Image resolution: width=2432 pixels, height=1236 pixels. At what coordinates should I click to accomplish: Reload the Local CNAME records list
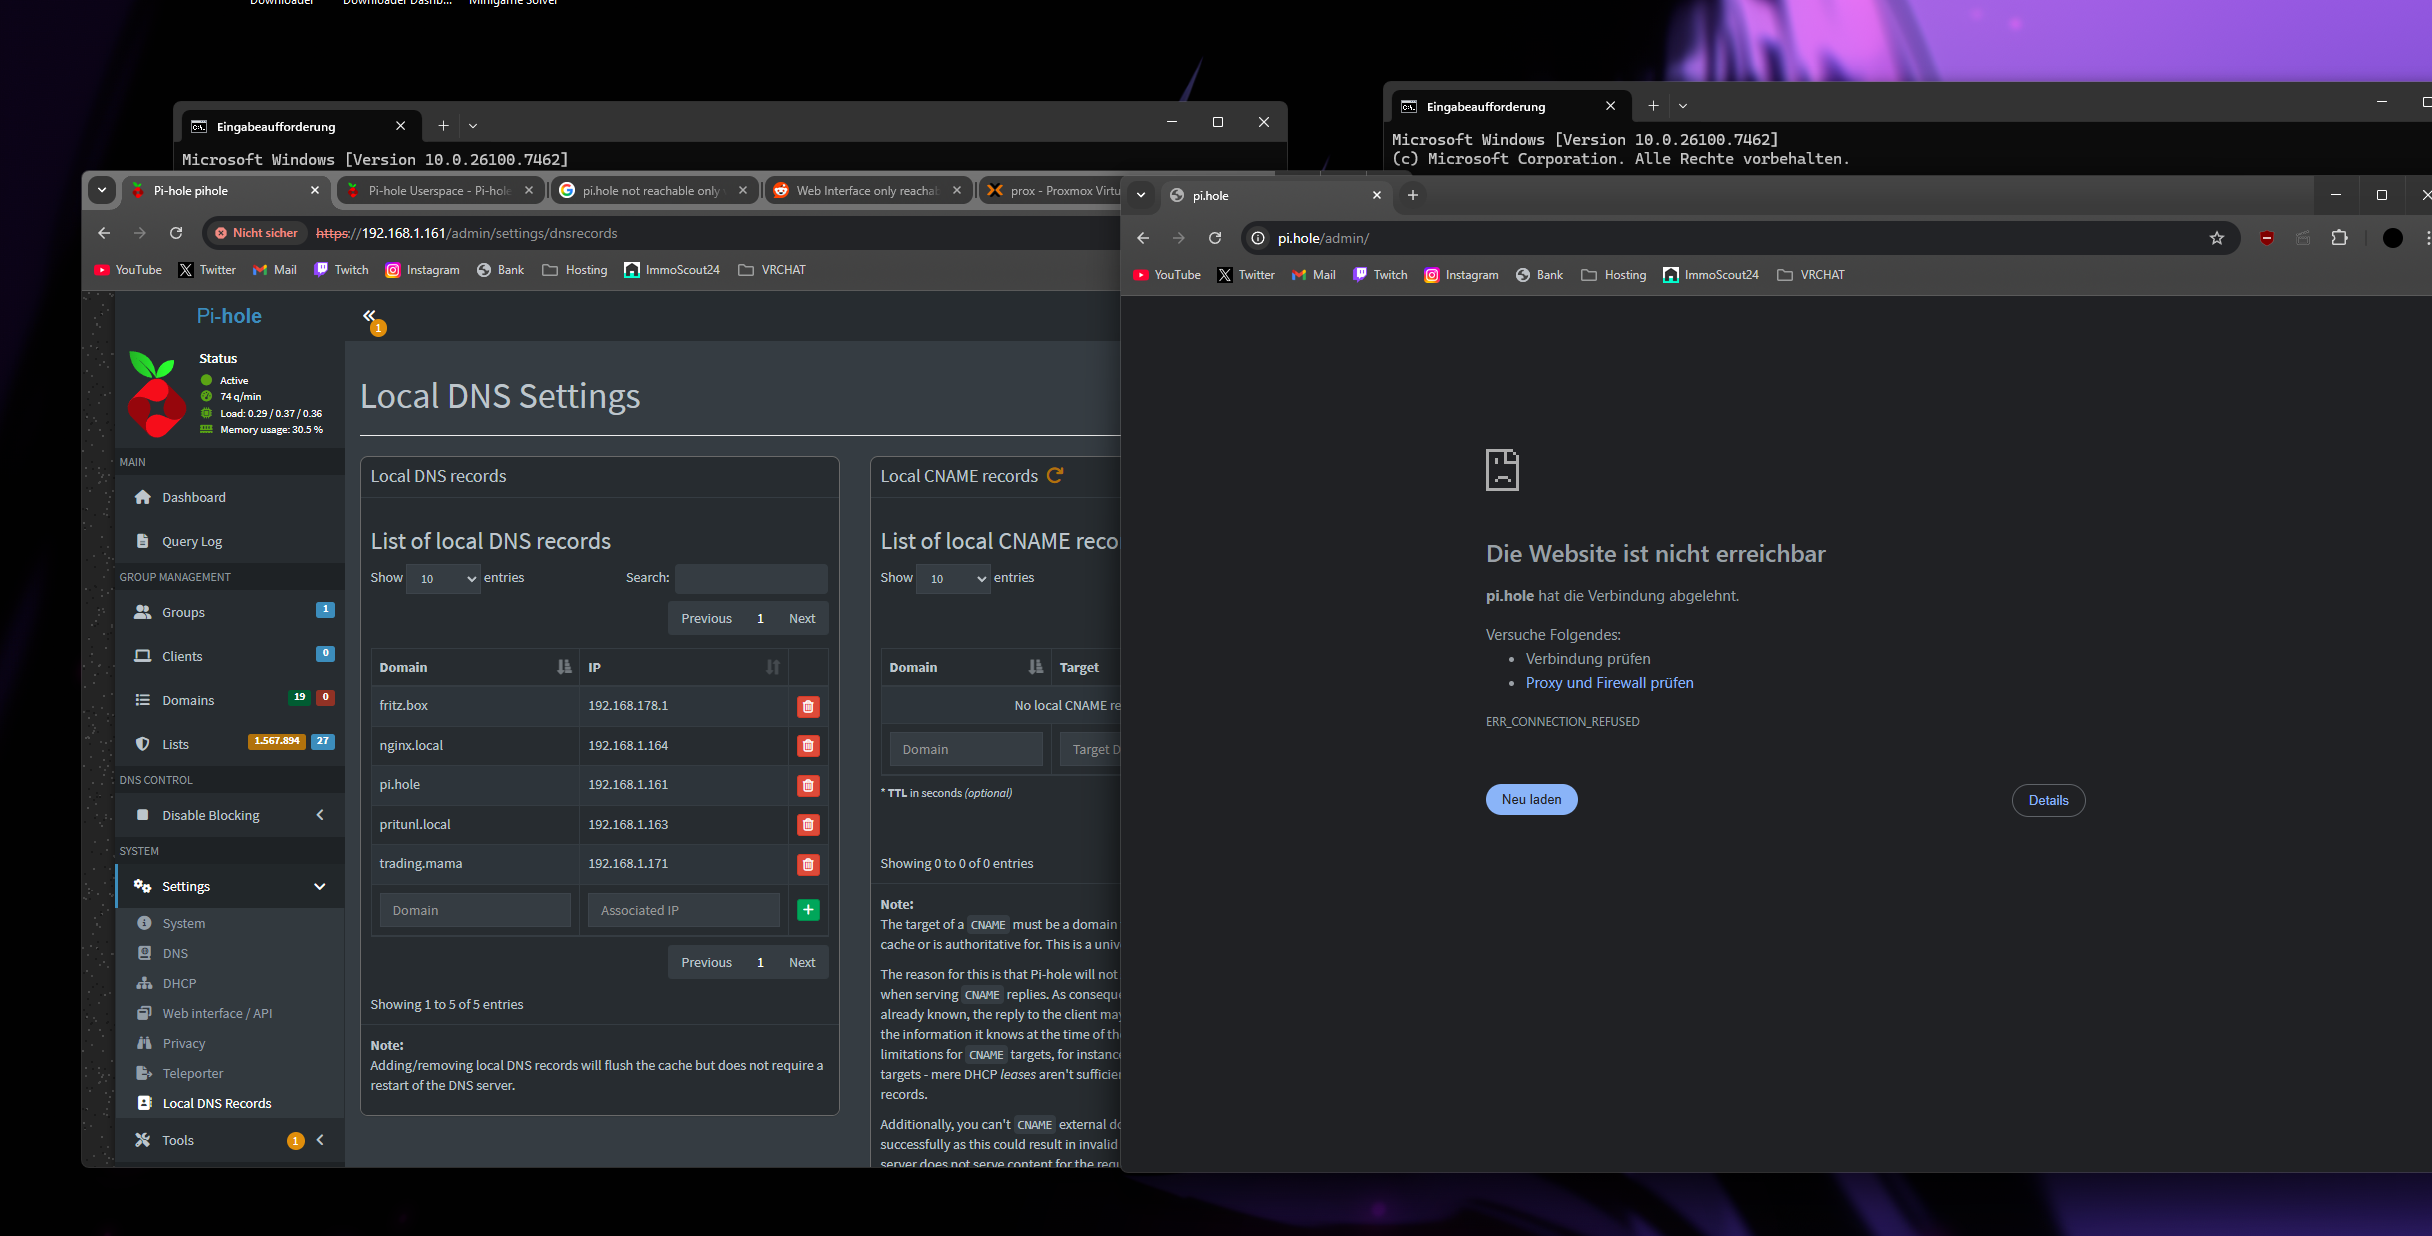pyautogui.click(x=1054, y=476)
